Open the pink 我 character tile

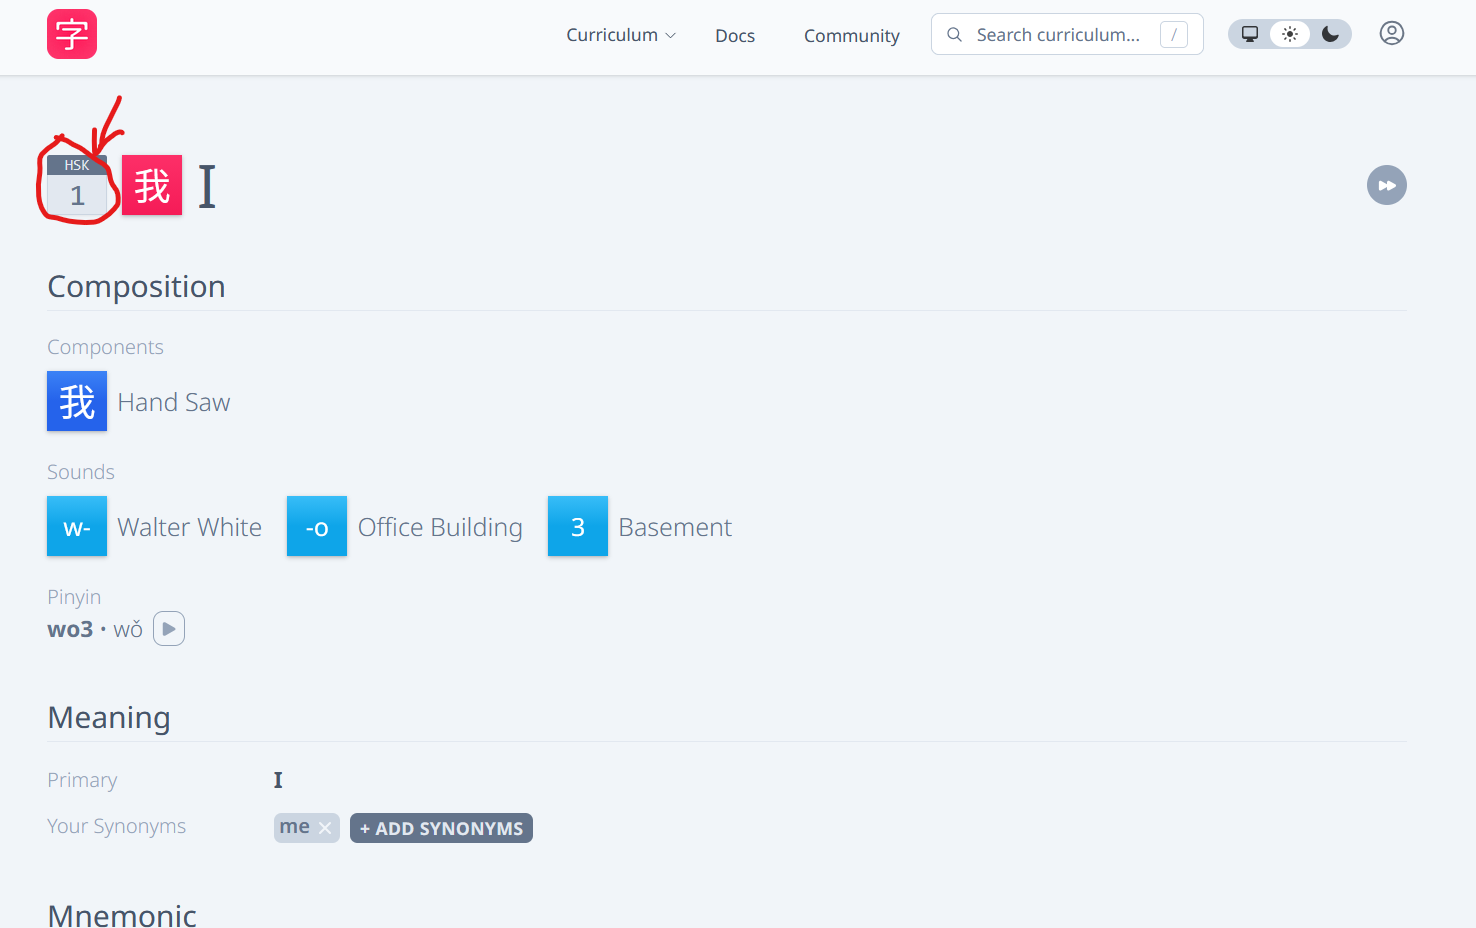[x=152, y=185]
